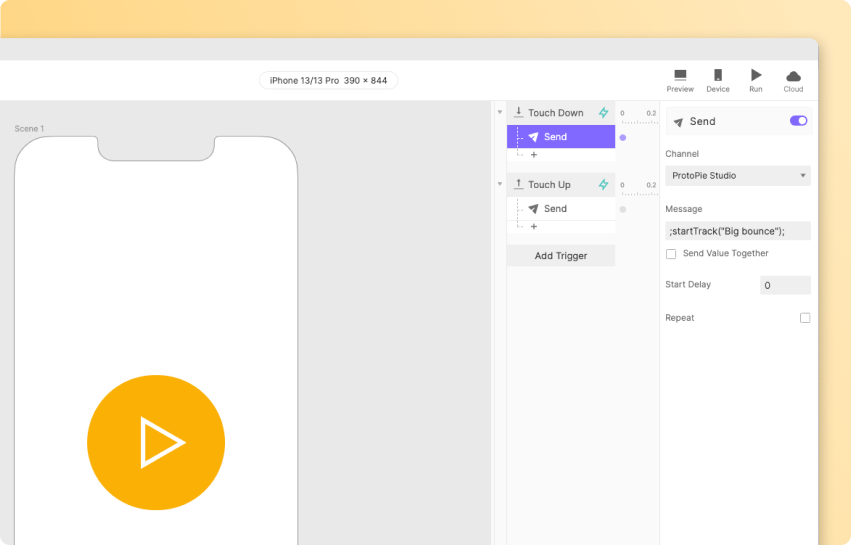Open the Channel dropdown showing ProtoPie Studio
This screenshot has width=851, height=545.
738,175
